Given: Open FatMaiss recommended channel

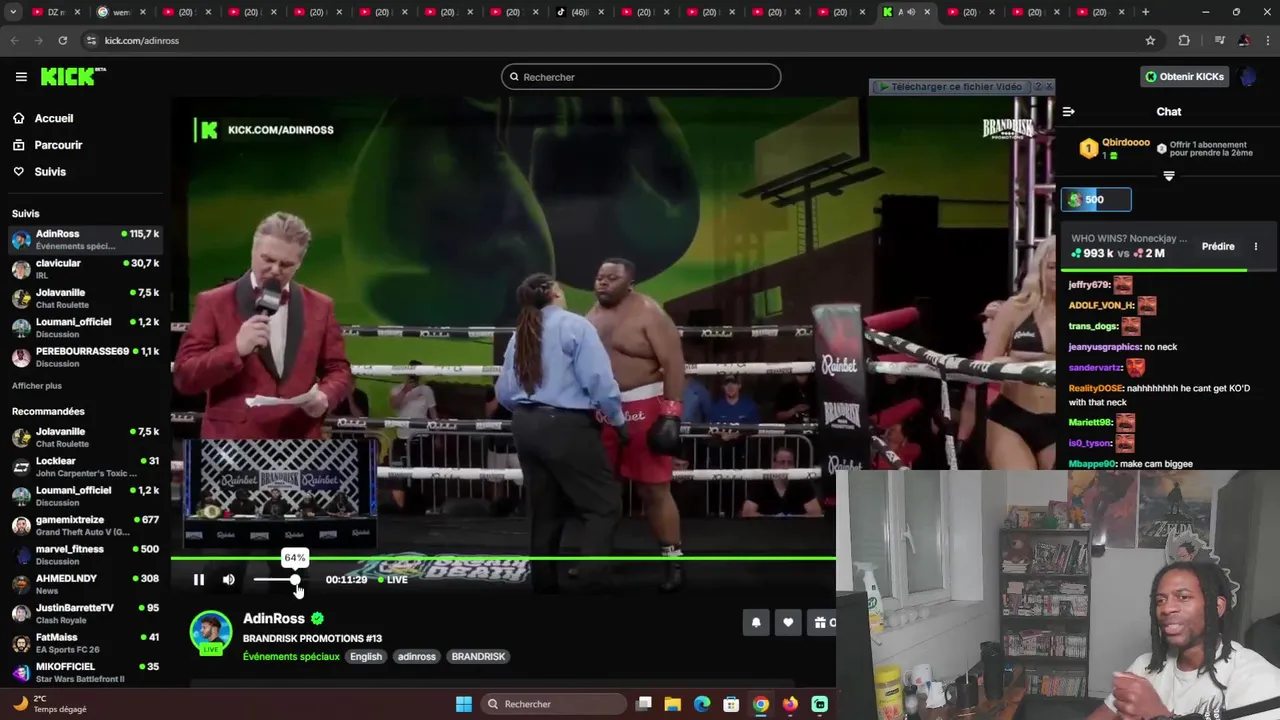Looking at the screenshot, I should tap(85, 643).
